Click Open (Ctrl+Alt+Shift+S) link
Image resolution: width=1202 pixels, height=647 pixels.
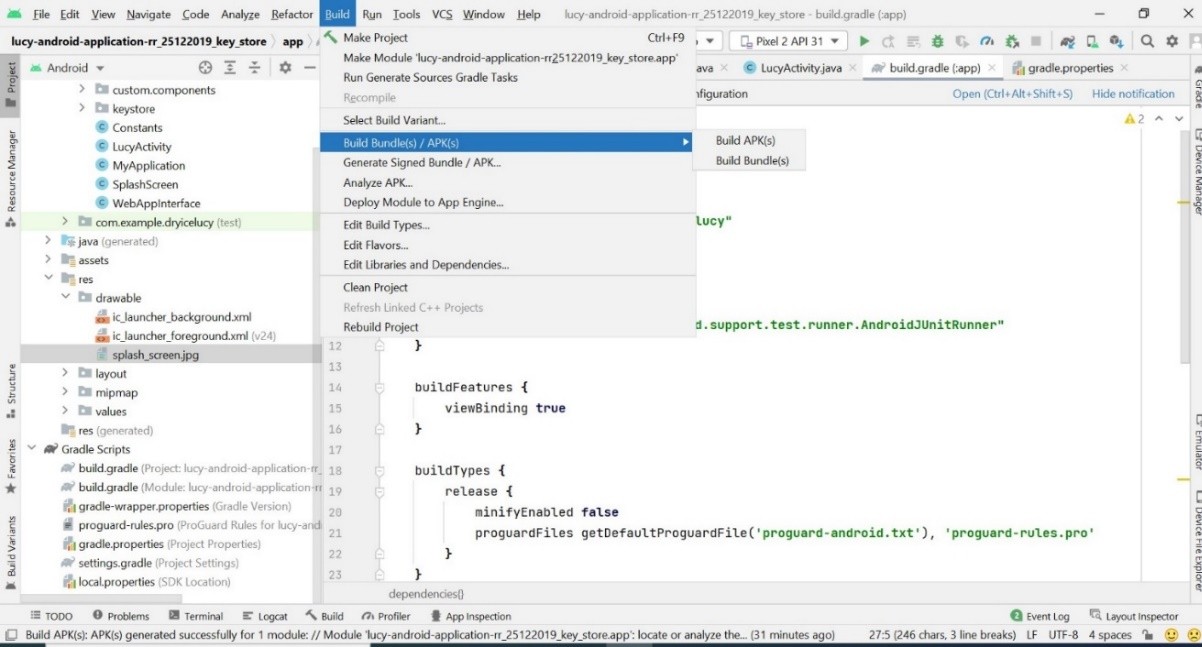(x=1012, y=94)
